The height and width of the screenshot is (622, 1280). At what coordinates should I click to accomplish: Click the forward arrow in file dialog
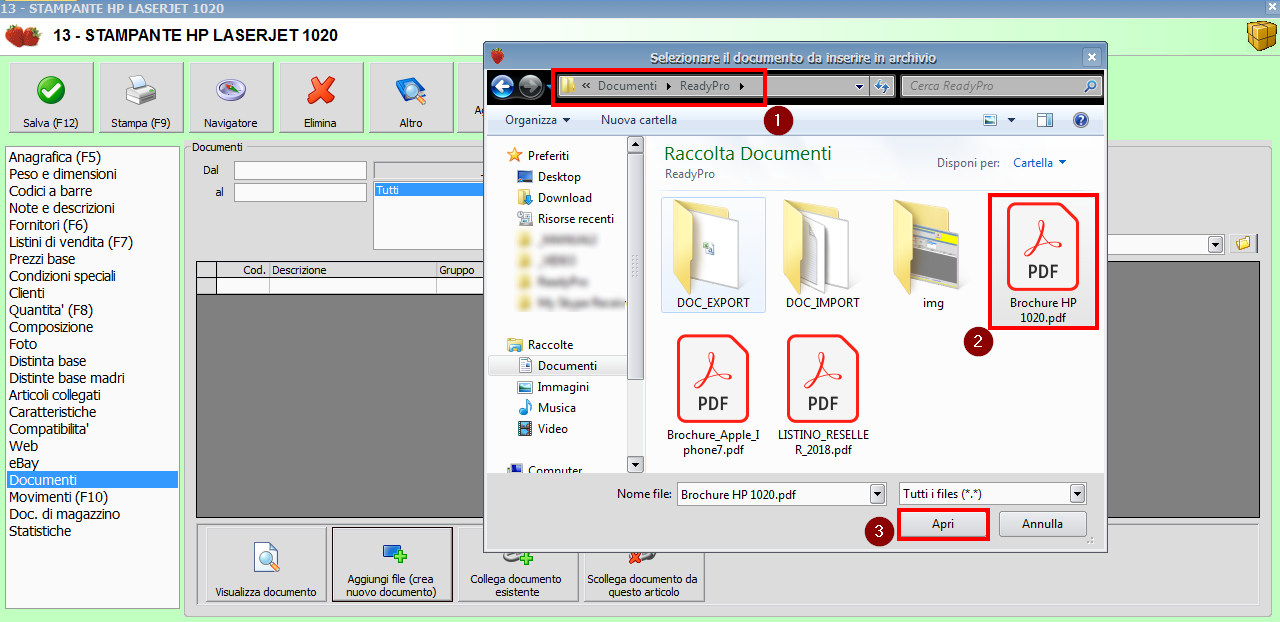pyautogui.click(x=531, y=87)
